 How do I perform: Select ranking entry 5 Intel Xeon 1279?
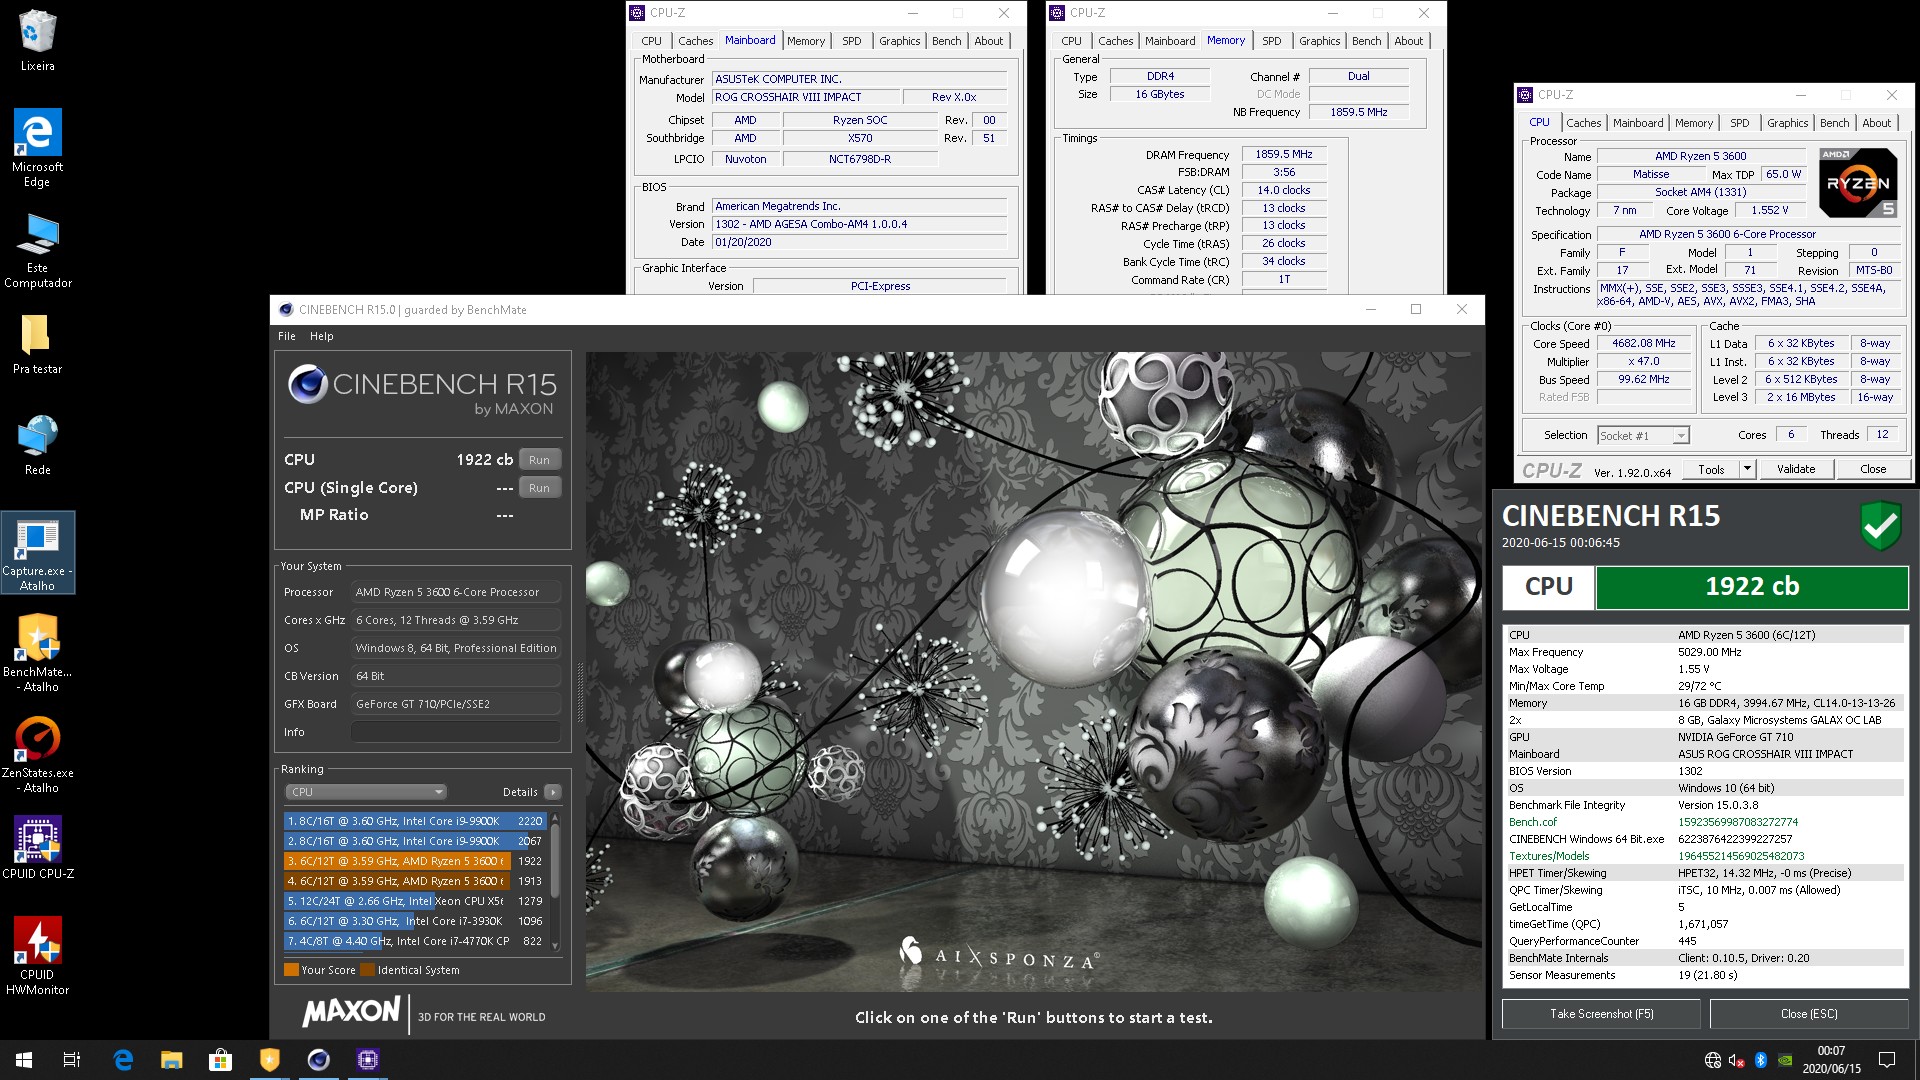click(x=415, y=901)
